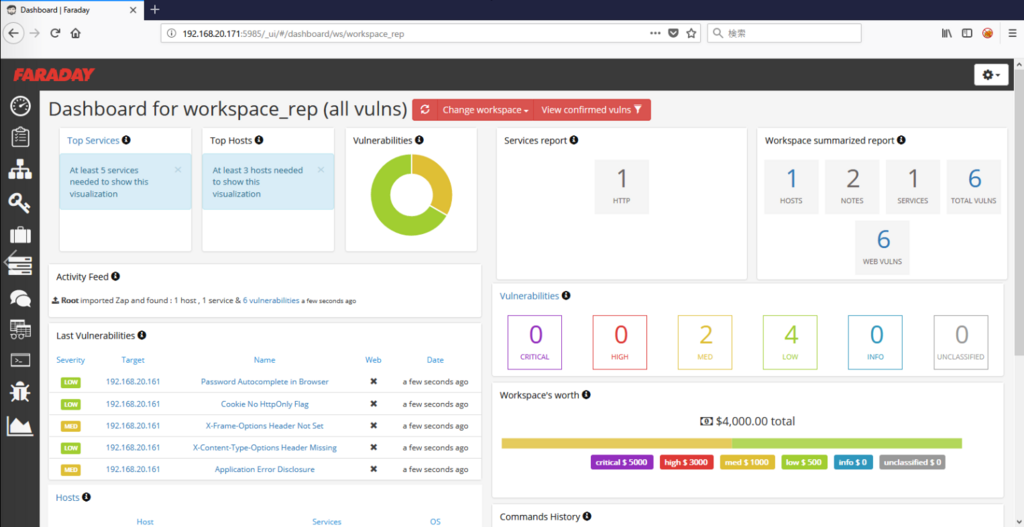Open the hosts network tree sidebar icon
This screenshot has height=527, width=1024.
[20, 170]
